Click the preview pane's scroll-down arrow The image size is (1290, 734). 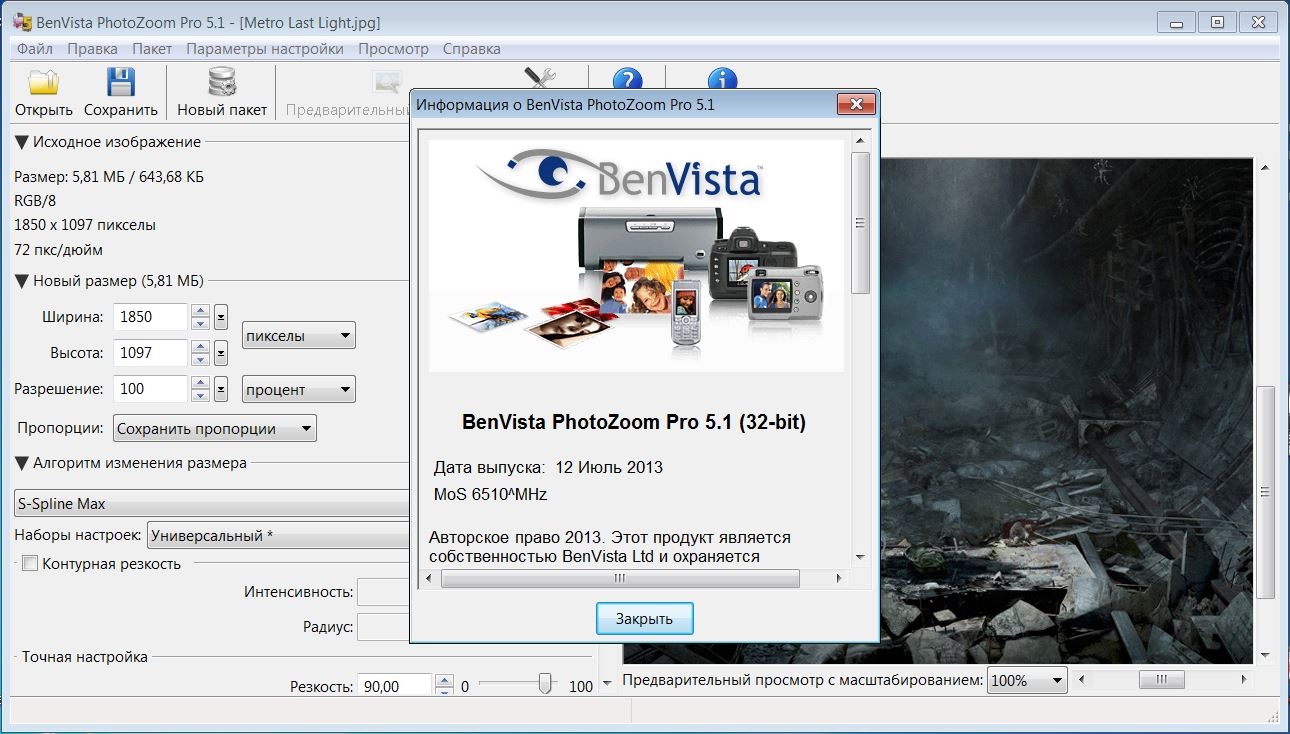click(x=1265, y=655)
